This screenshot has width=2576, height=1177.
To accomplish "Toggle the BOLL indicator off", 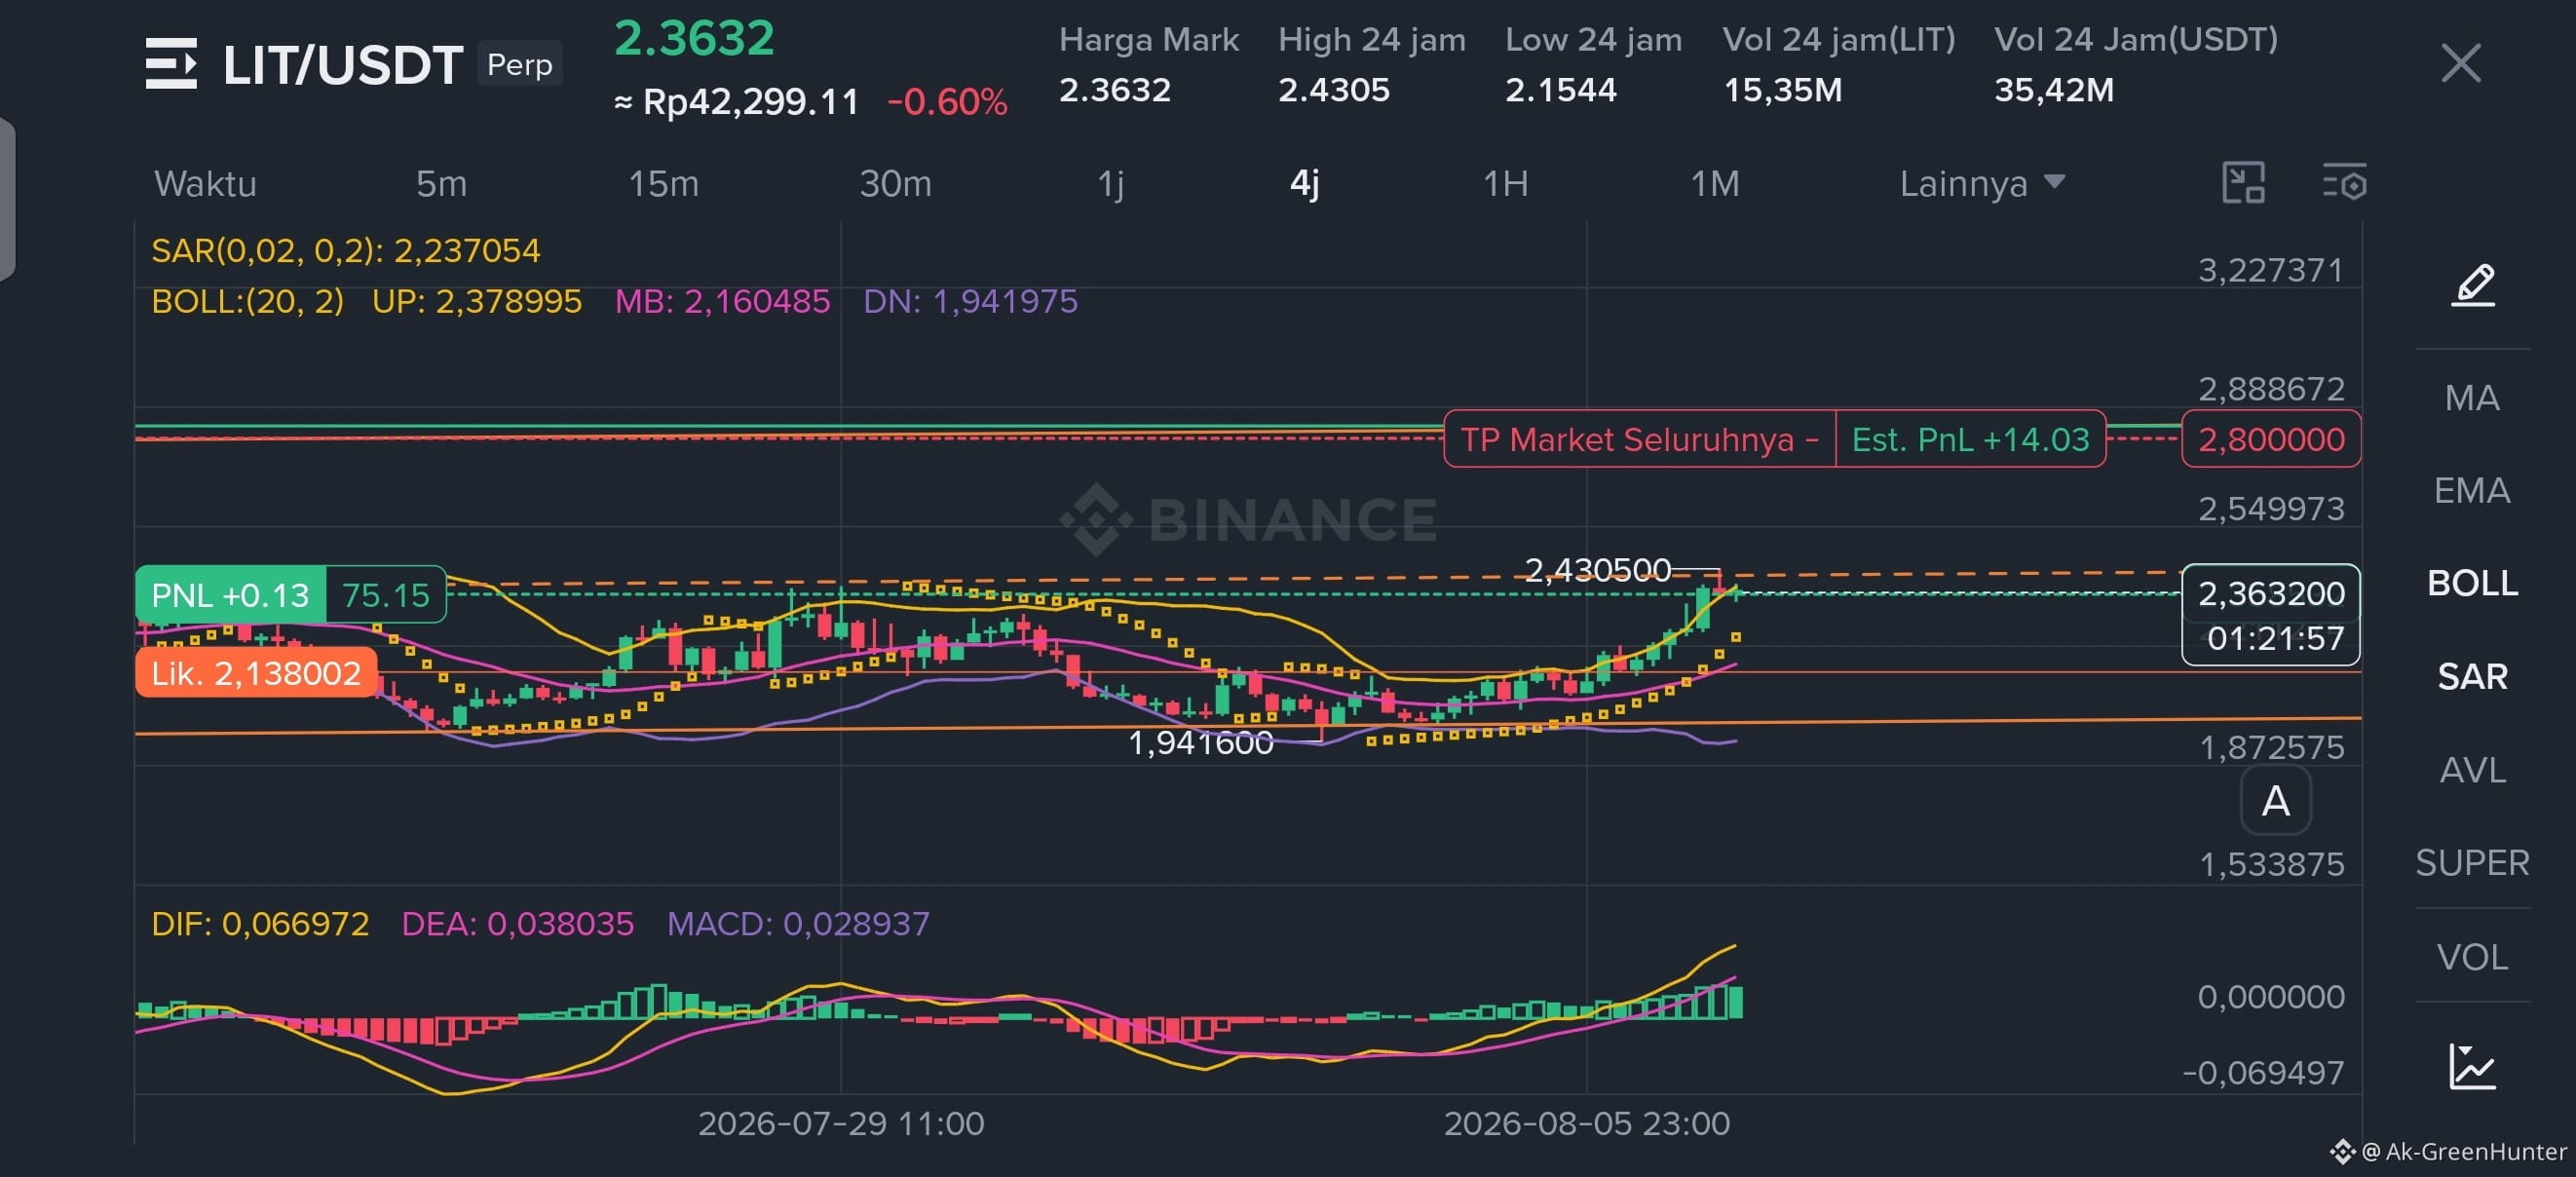I will click(2472, 583).
